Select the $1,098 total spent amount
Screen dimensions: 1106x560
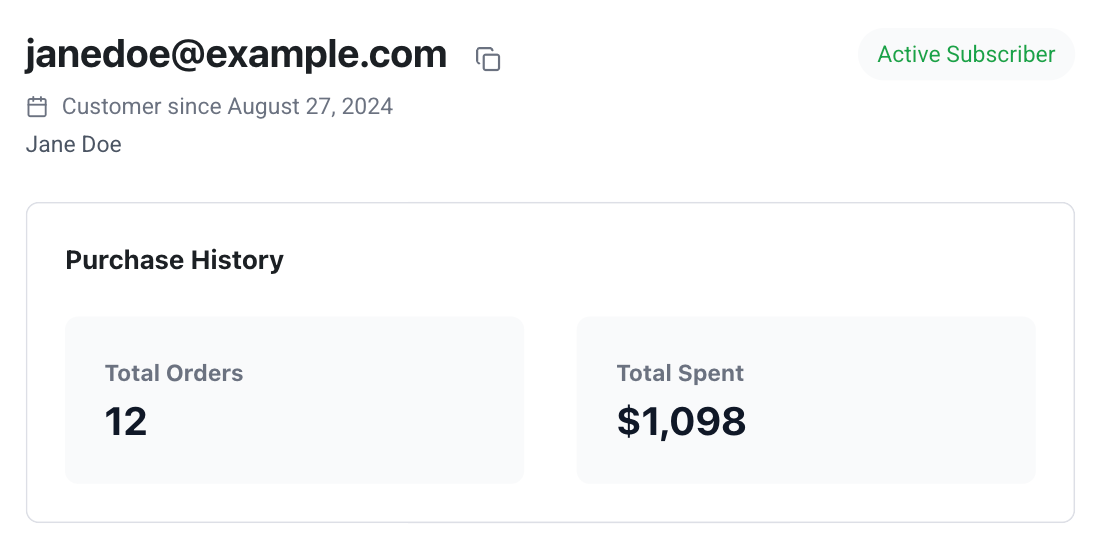(681, 422)
